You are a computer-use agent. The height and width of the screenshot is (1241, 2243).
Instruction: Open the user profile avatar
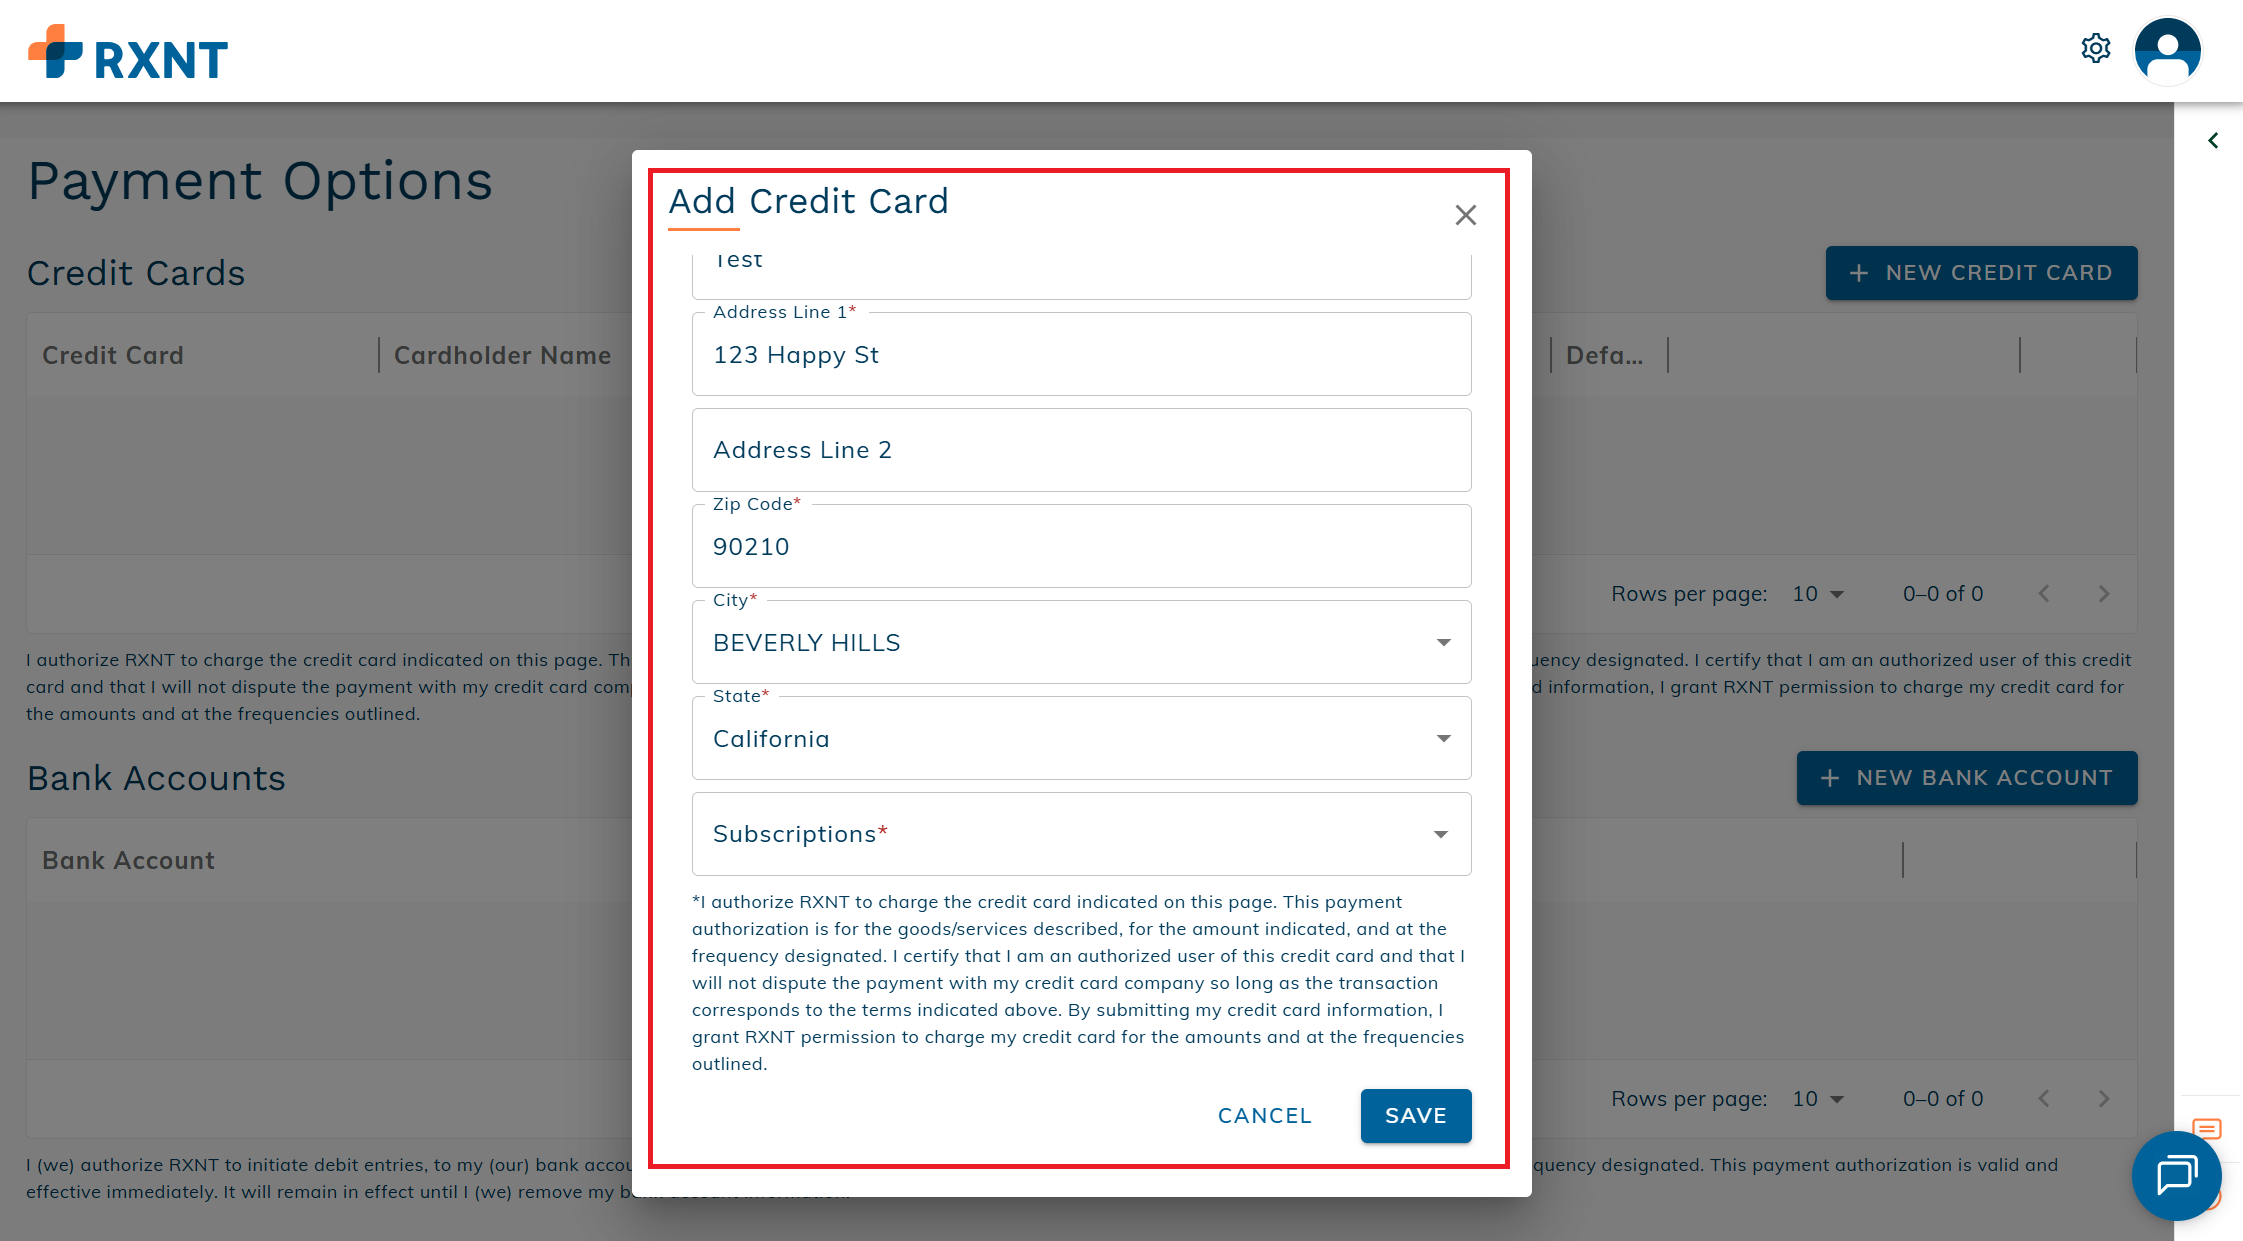coord(2167,51)
